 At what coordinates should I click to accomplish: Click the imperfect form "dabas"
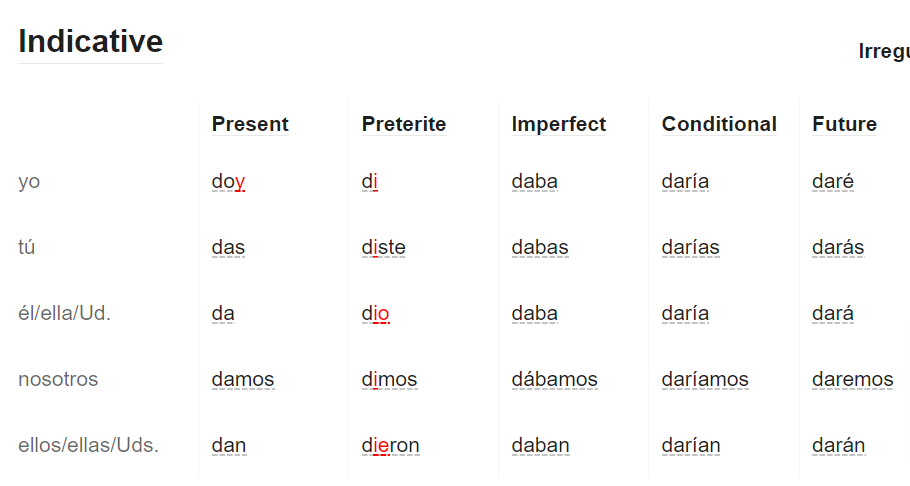[540, 247]
